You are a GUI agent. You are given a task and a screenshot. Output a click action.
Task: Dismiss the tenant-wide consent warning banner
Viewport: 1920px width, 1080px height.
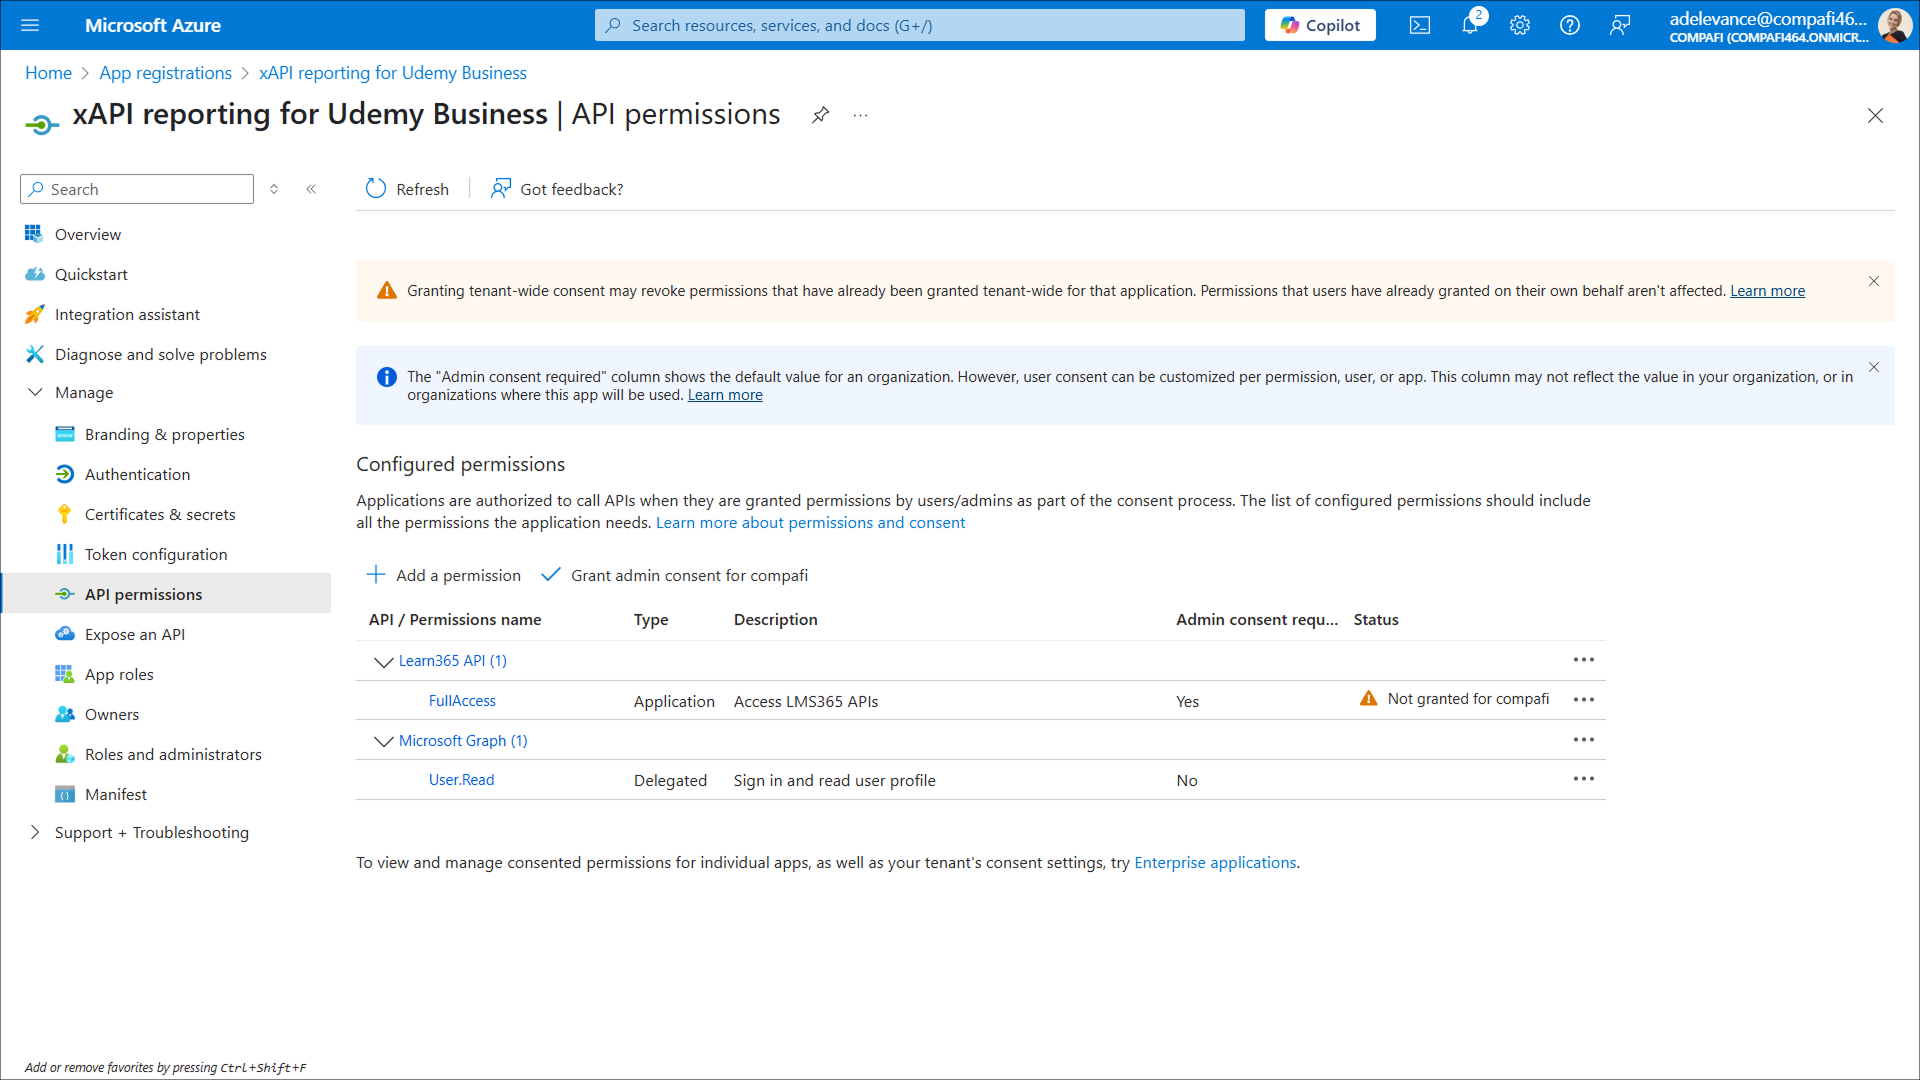pyautogui.click(x=1874, y=281)
